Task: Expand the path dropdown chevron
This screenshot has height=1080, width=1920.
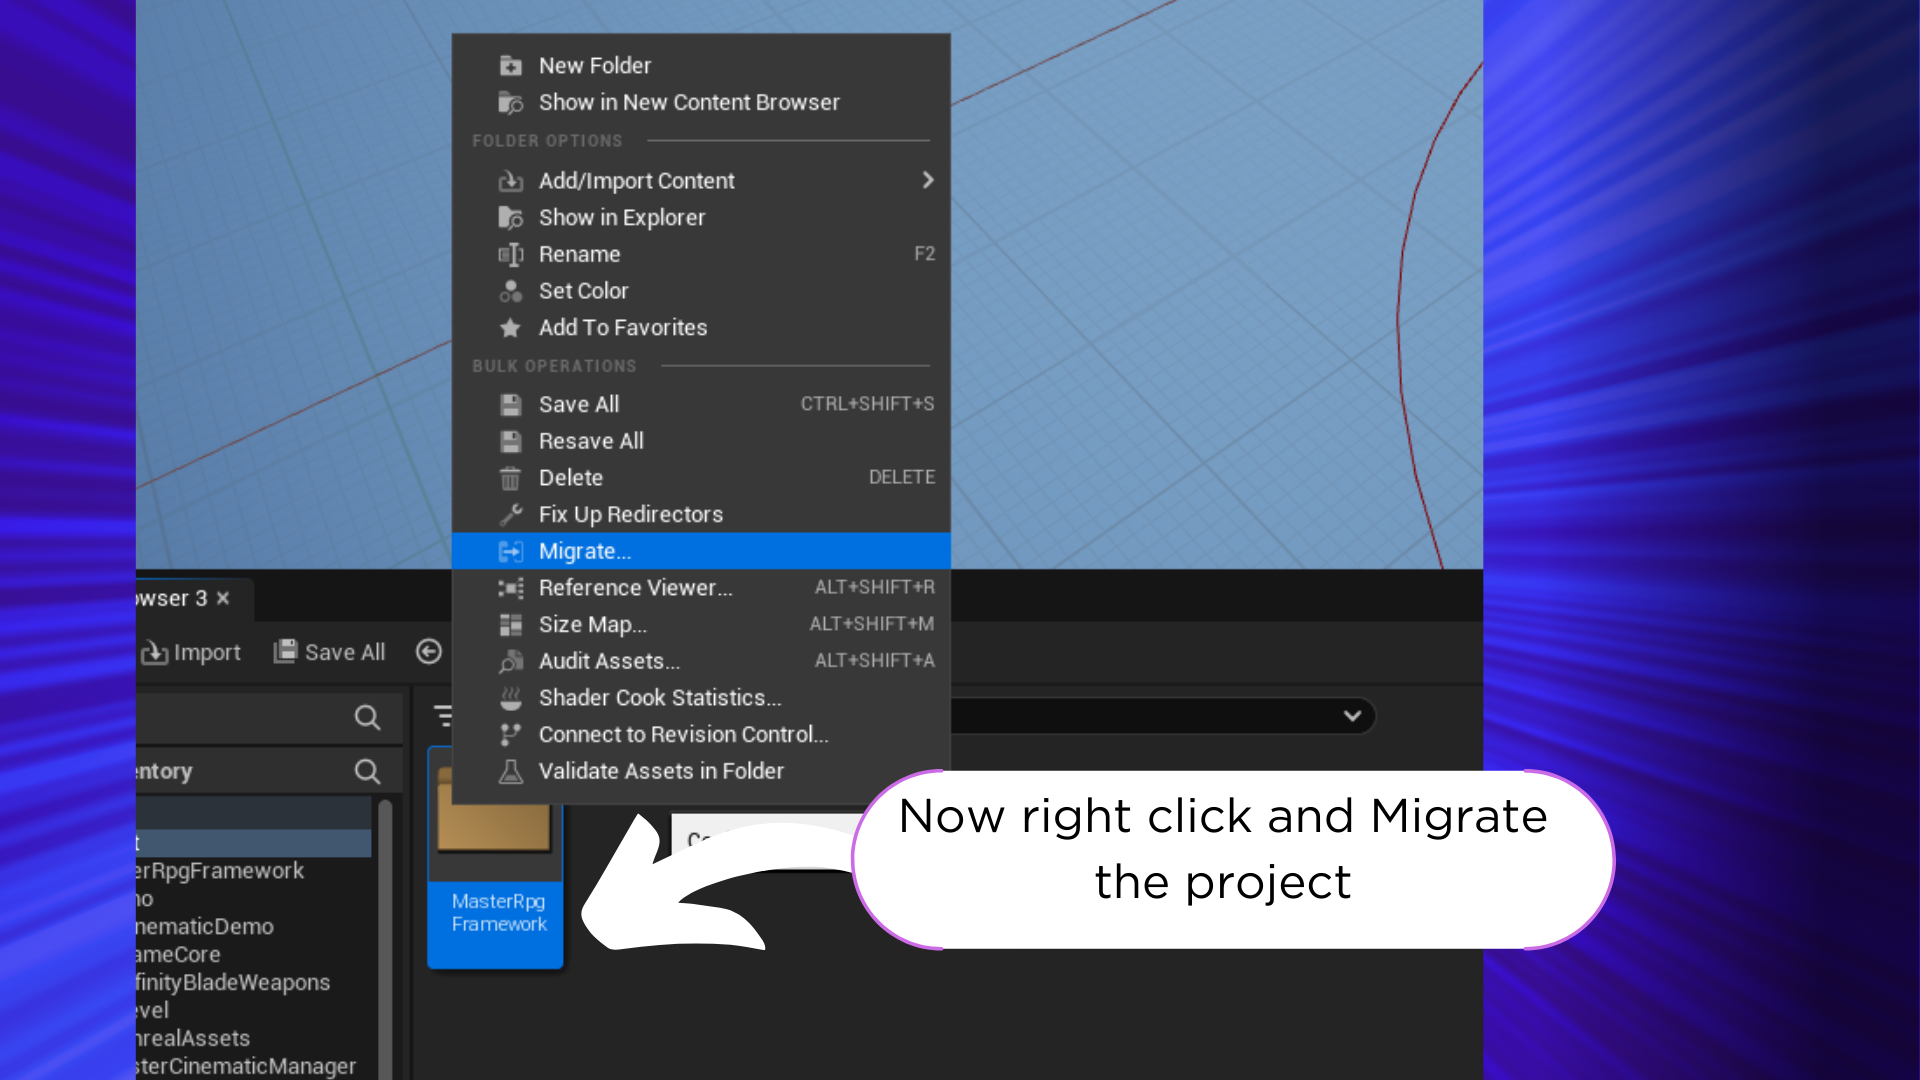Action: click(x=1352, y=716)
